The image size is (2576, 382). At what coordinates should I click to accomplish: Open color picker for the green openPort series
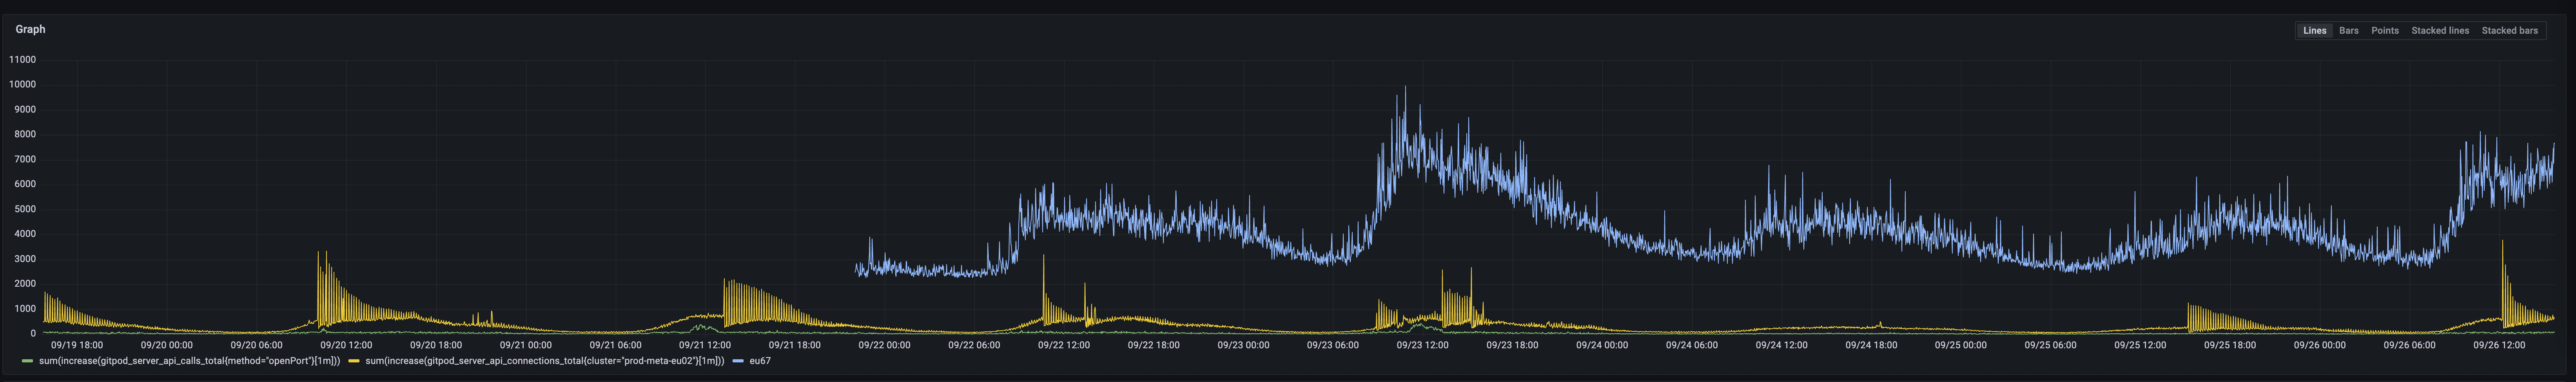pos(28,361)
